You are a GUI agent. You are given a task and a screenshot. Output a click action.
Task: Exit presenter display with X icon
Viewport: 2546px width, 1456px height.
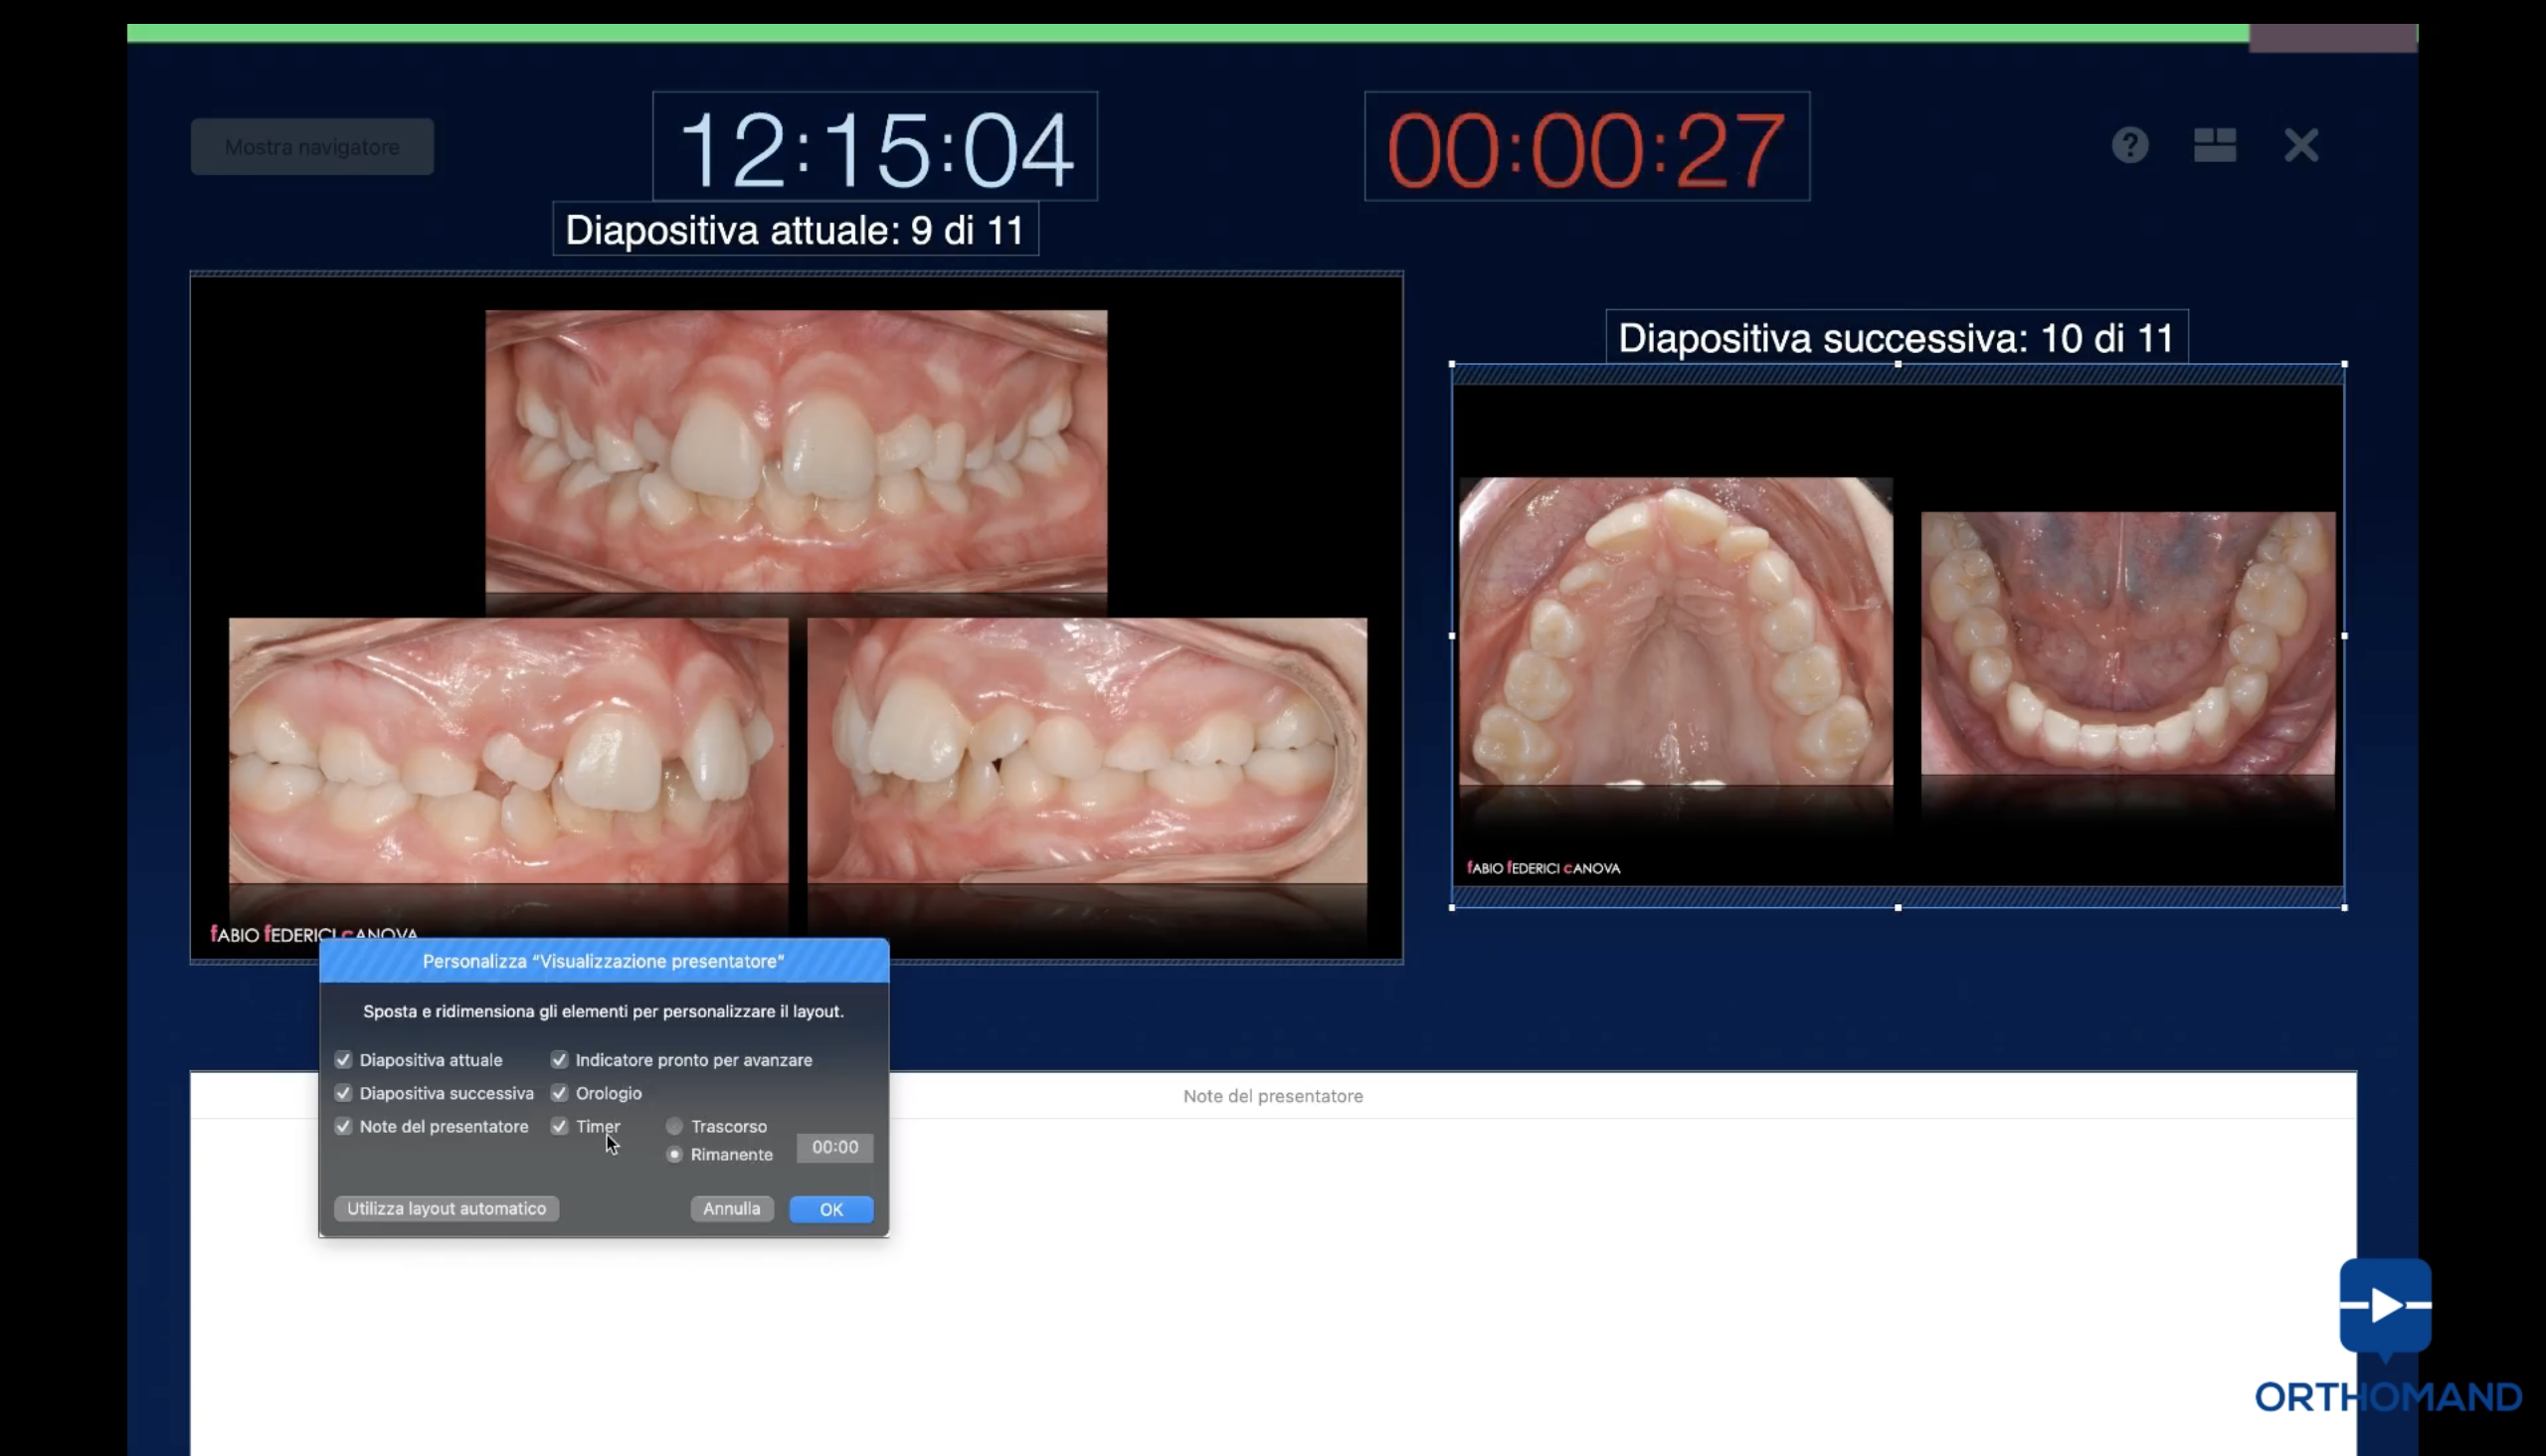pos(2301,146)
